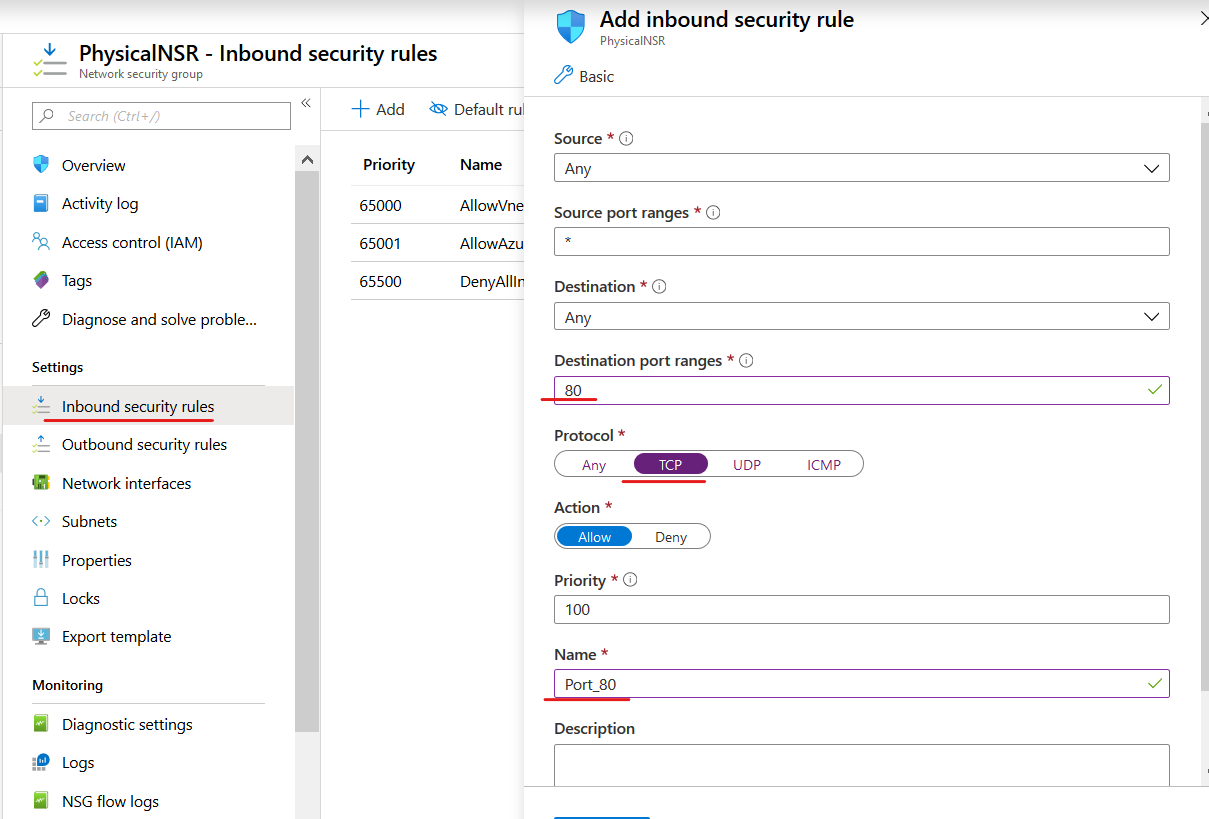This screenshot has height=819, width=1209.
Task: Select the rule with priority 65001
Action: pyautogui.click(x=437, y=243)
